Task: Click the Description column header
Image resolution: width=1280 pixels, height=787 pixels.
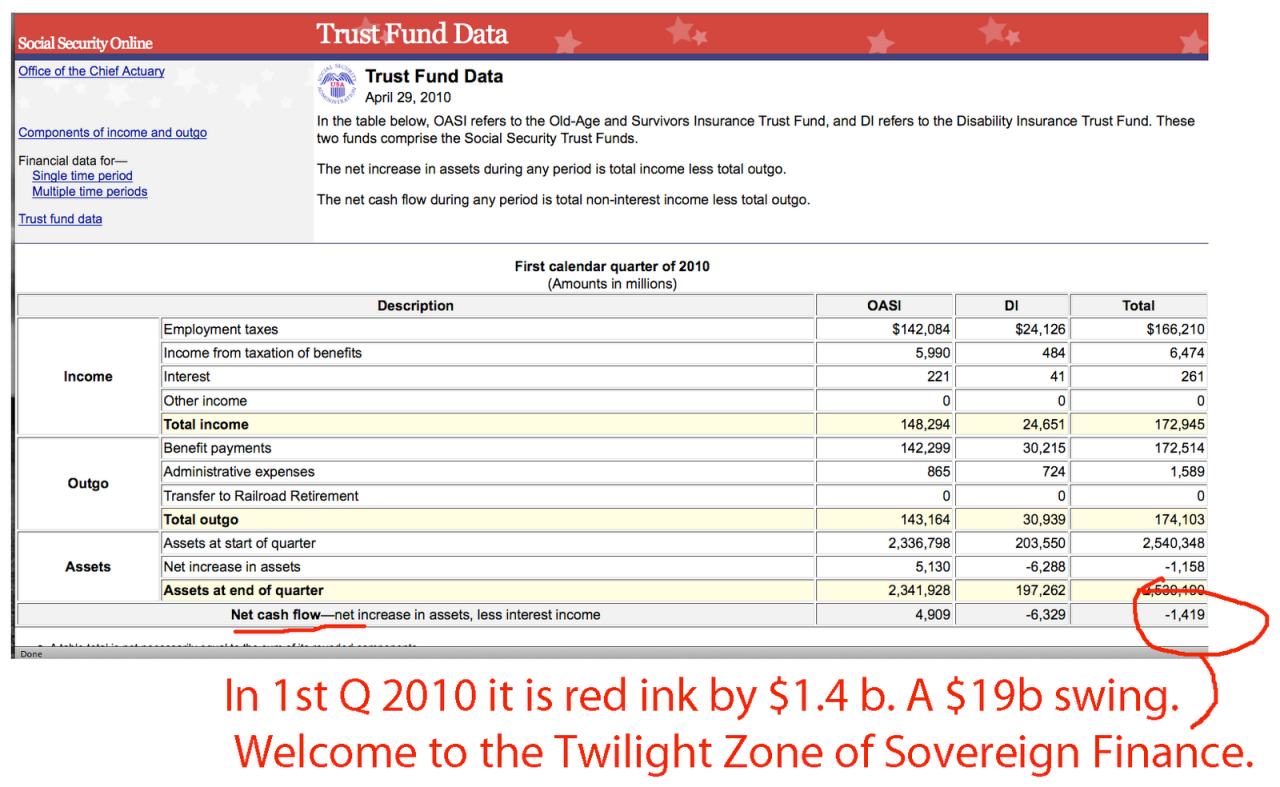Action: 415,306
